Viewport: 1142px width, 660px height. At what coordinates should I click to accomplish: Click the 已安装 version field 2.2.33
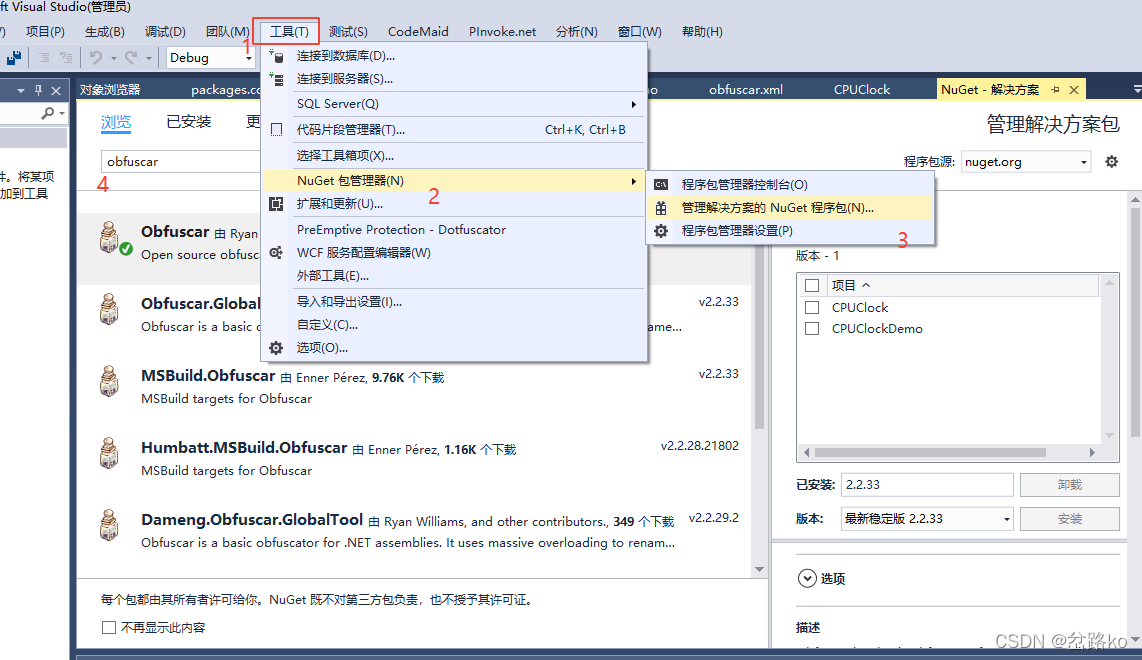(x=927, y=484)
